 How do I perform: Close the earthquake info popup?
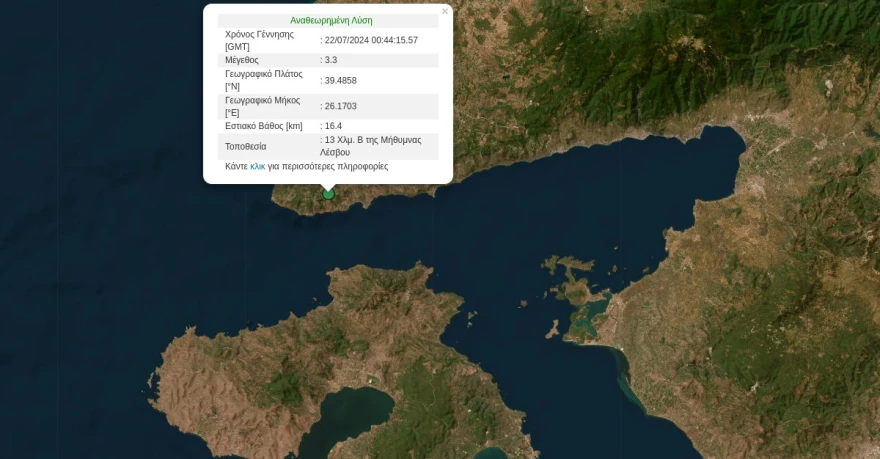point(445,12)
